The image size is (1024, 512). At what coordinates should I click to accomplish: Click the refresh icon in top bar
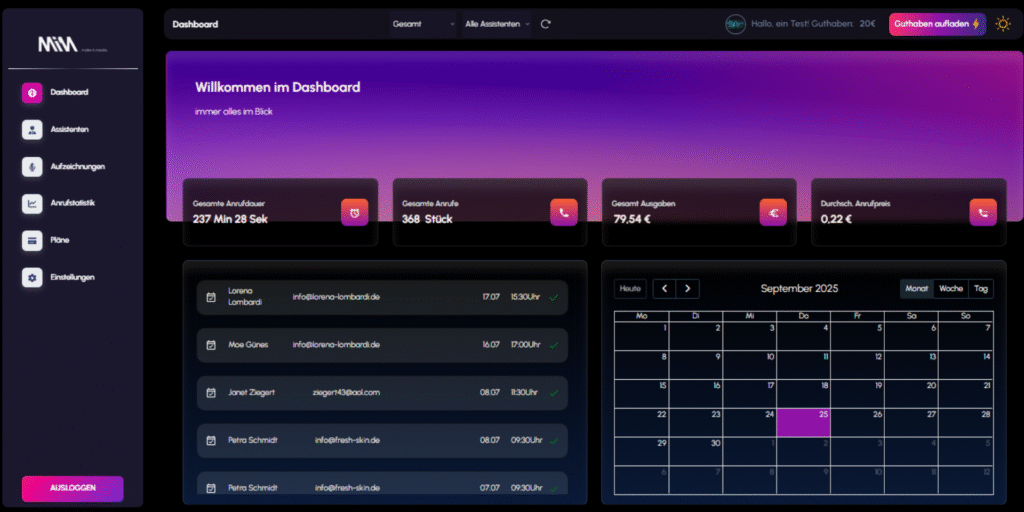[x=545, y=24]
